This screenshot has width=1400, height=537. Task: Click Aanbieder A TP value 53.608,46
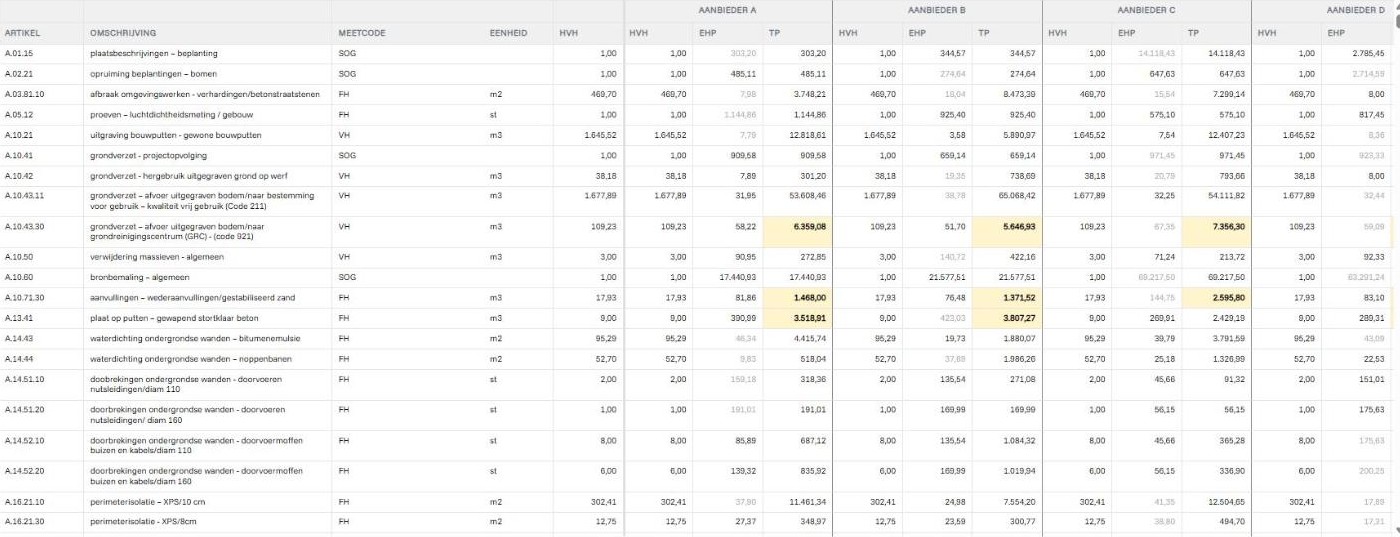pyautogui.click(x=807, y=196)
